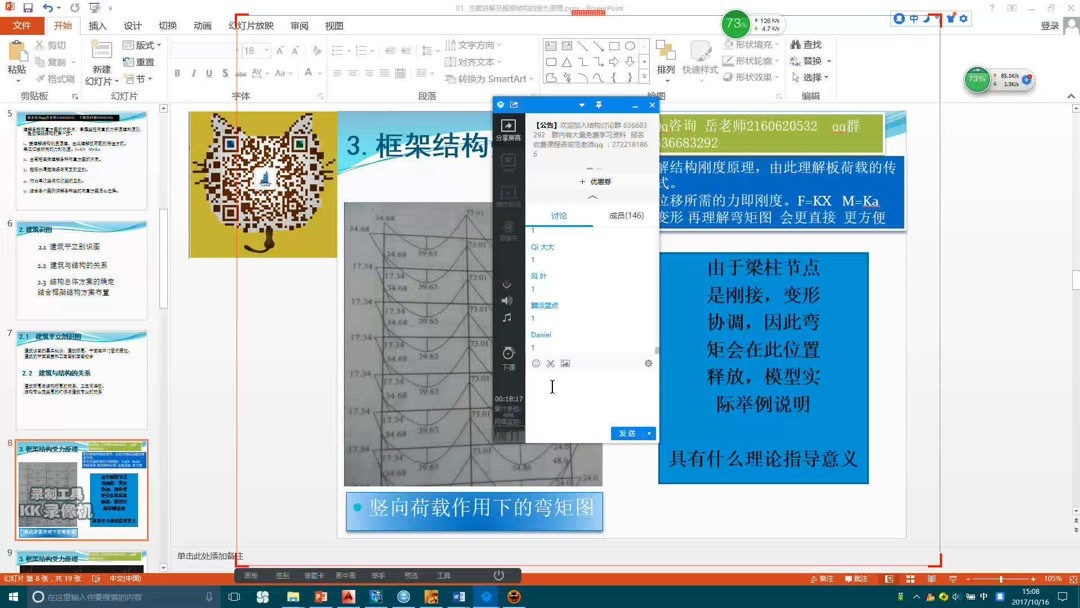This screenshot has width=1080, height=608.
Task: Open the emoji picker in the chat box
Action: [x=536, y=362]
